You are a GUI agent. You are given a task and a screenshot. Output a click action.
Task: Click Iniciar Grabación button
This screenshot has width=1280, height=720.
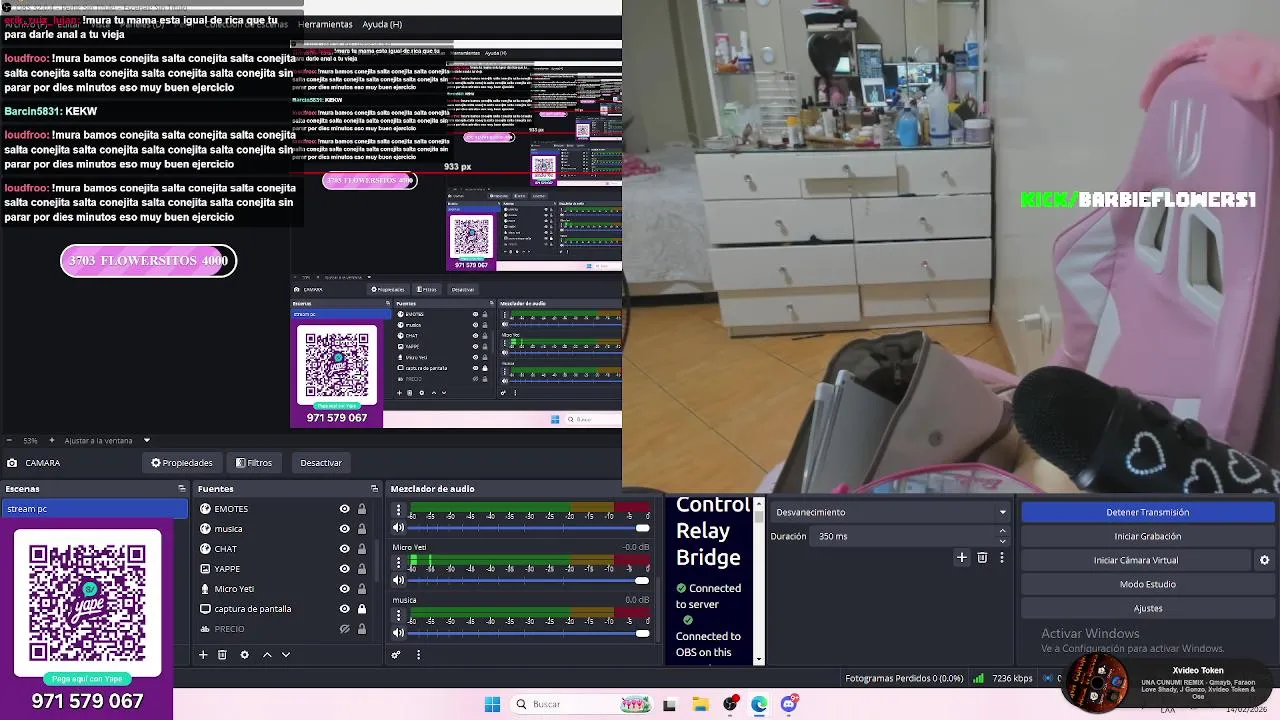(x=1147, y=536)
